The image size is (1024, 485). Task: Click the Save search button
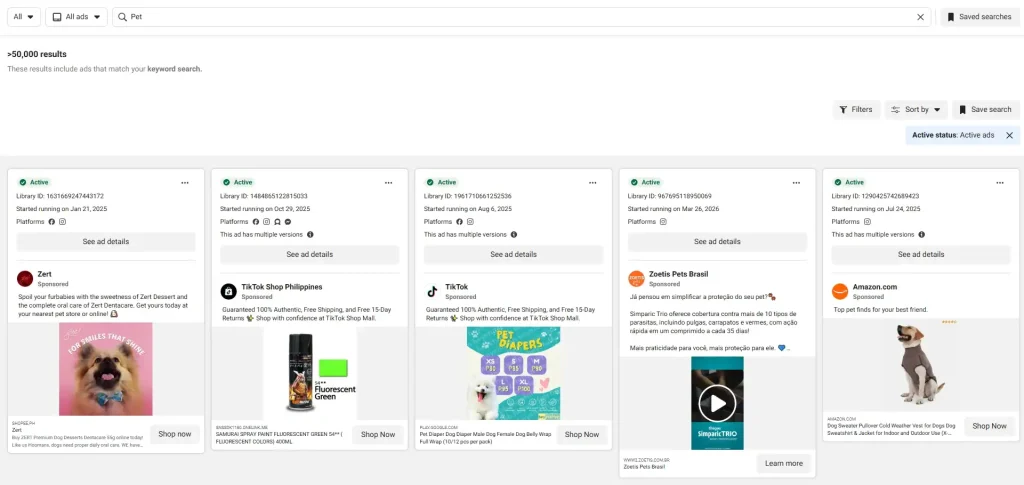pyautogui.click(x=985, y=110)
